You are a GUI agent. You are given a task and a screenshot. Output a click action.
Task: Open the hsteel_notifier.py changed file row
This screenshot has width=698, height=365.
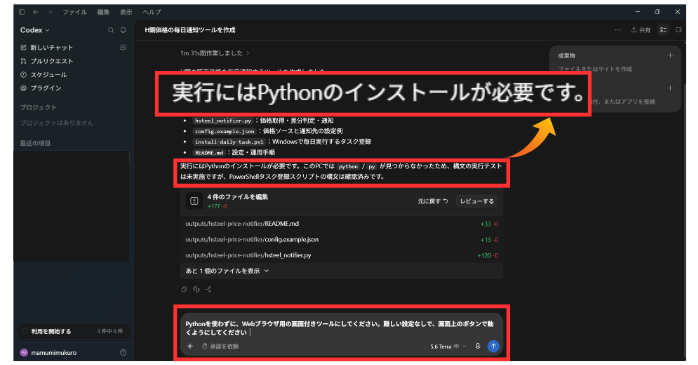(341, 255)
